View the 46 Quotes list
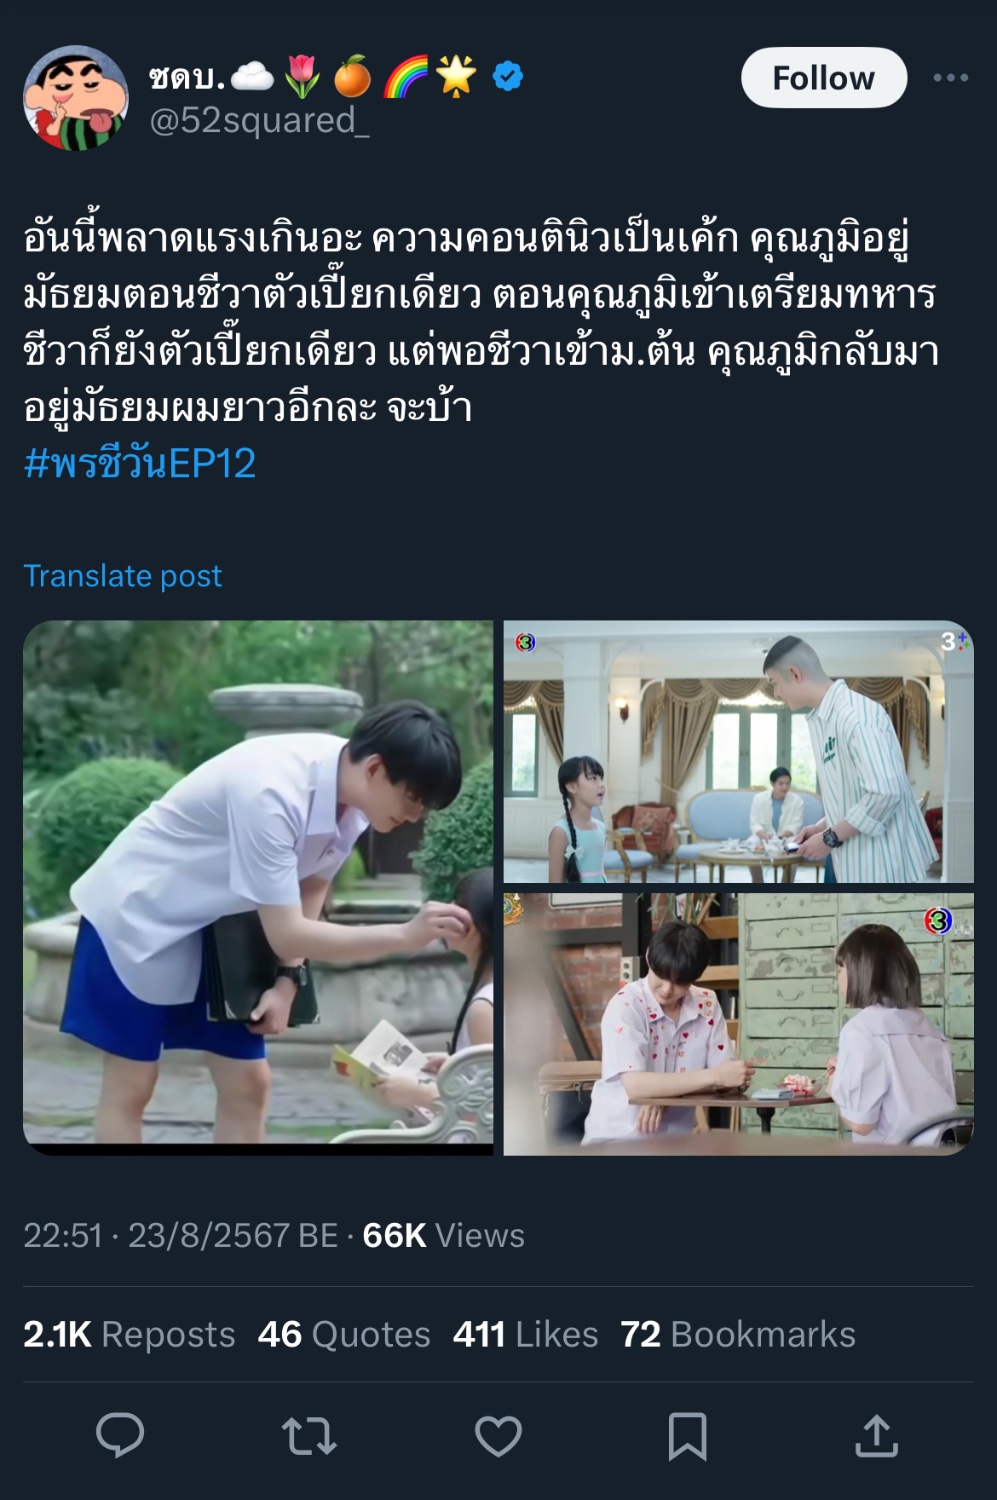The width and height of the screenshot is (997, 1500). [x=344, y=1334]
